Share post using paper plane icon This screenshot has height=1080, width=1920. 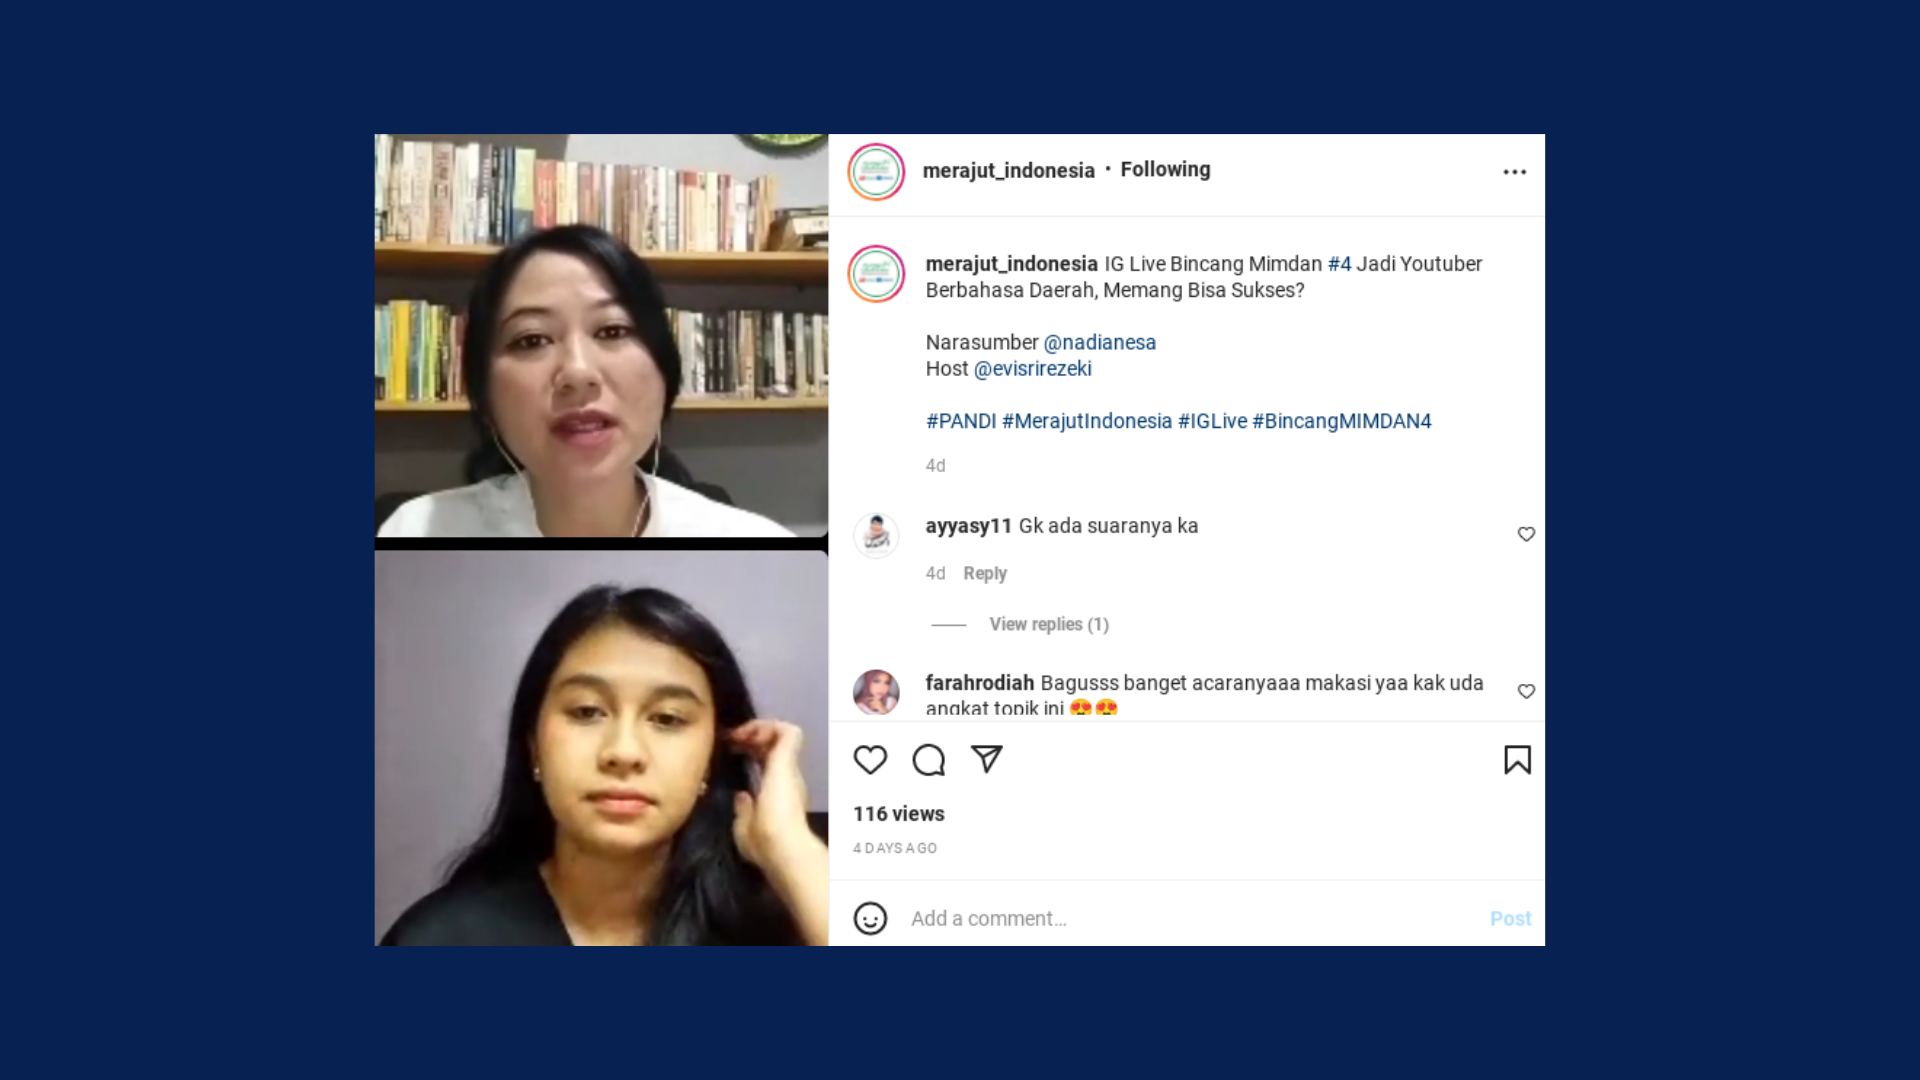pyautogui.click(x=986, y=759)
